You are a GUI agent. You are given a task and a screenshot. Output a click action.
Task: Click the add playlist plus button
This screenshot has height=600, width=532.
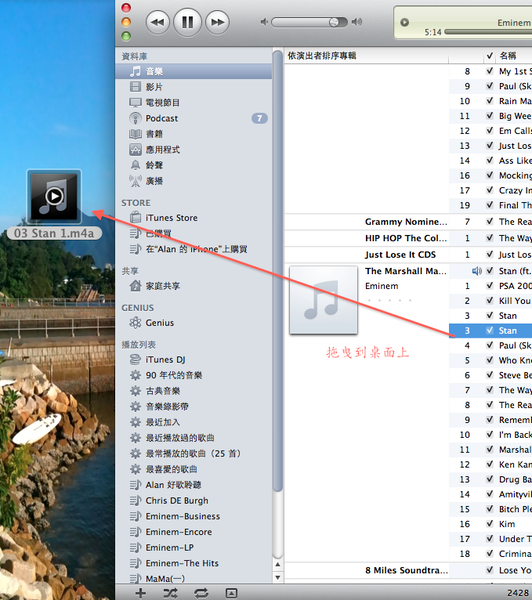(x=140, y=593)
